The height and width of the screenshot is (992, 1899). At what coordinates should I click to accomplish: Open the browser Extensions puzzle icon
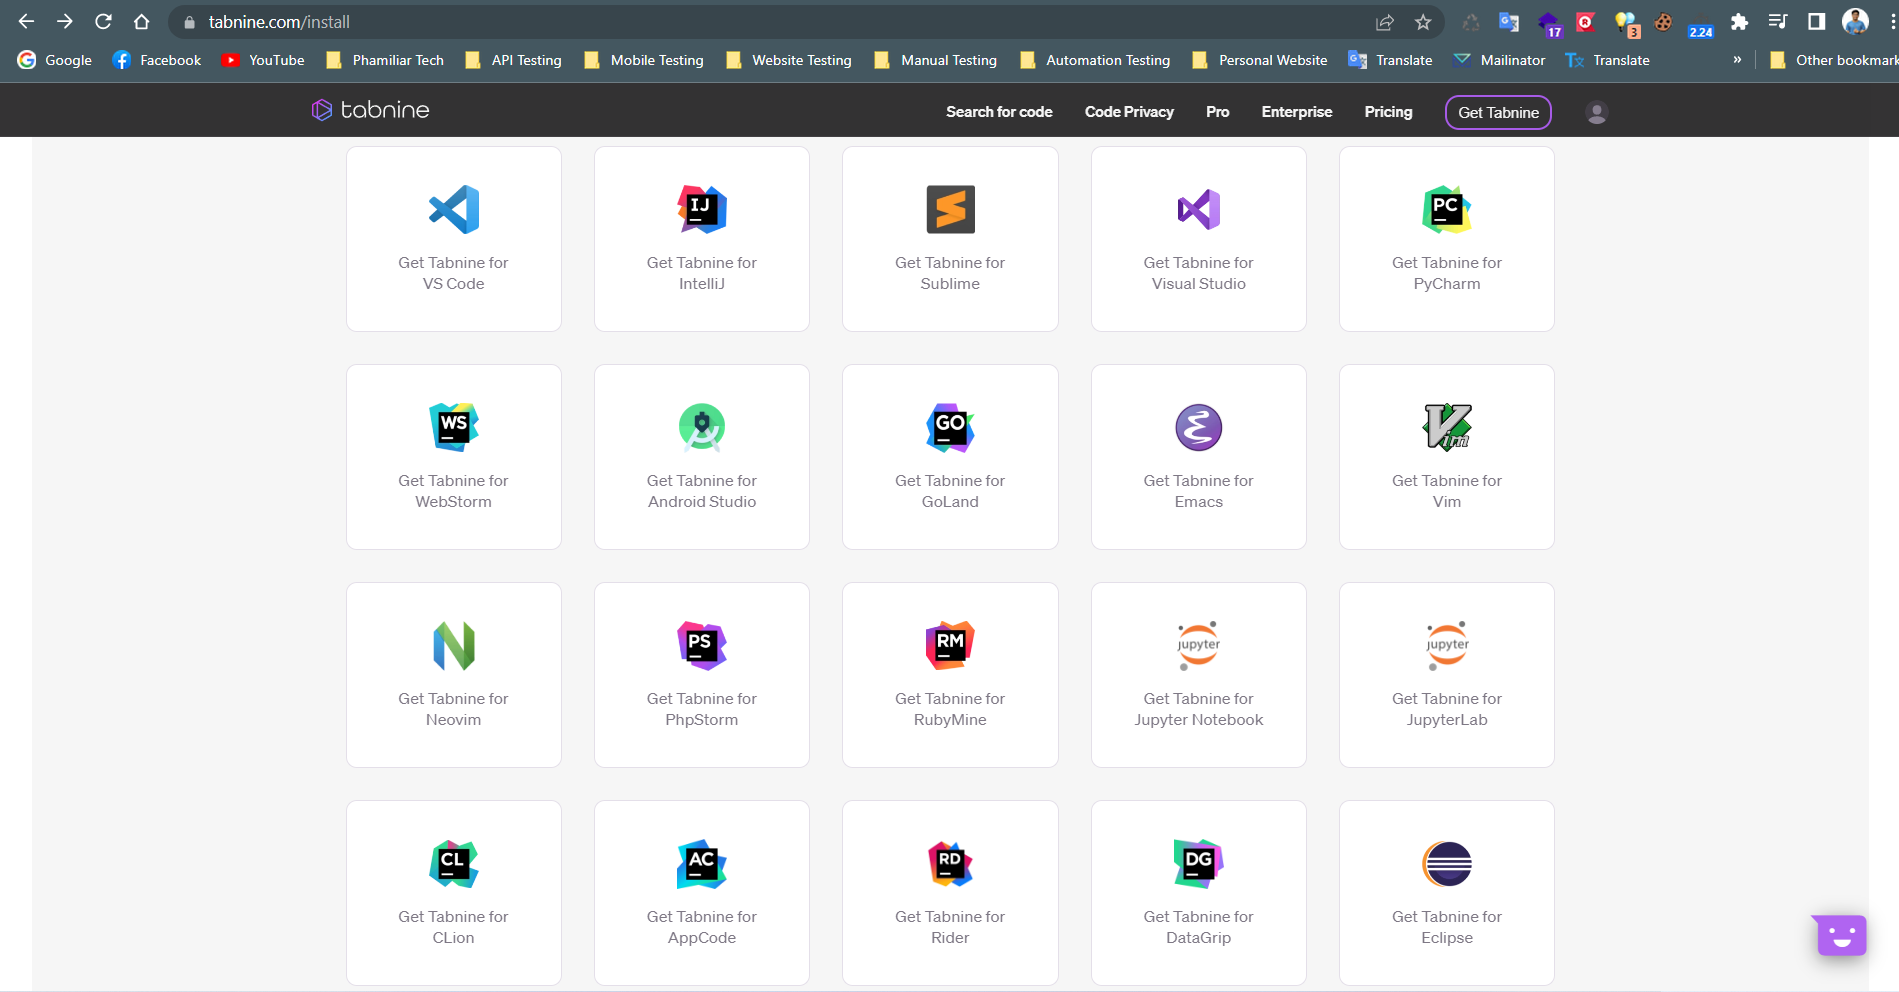point(1739,22)
